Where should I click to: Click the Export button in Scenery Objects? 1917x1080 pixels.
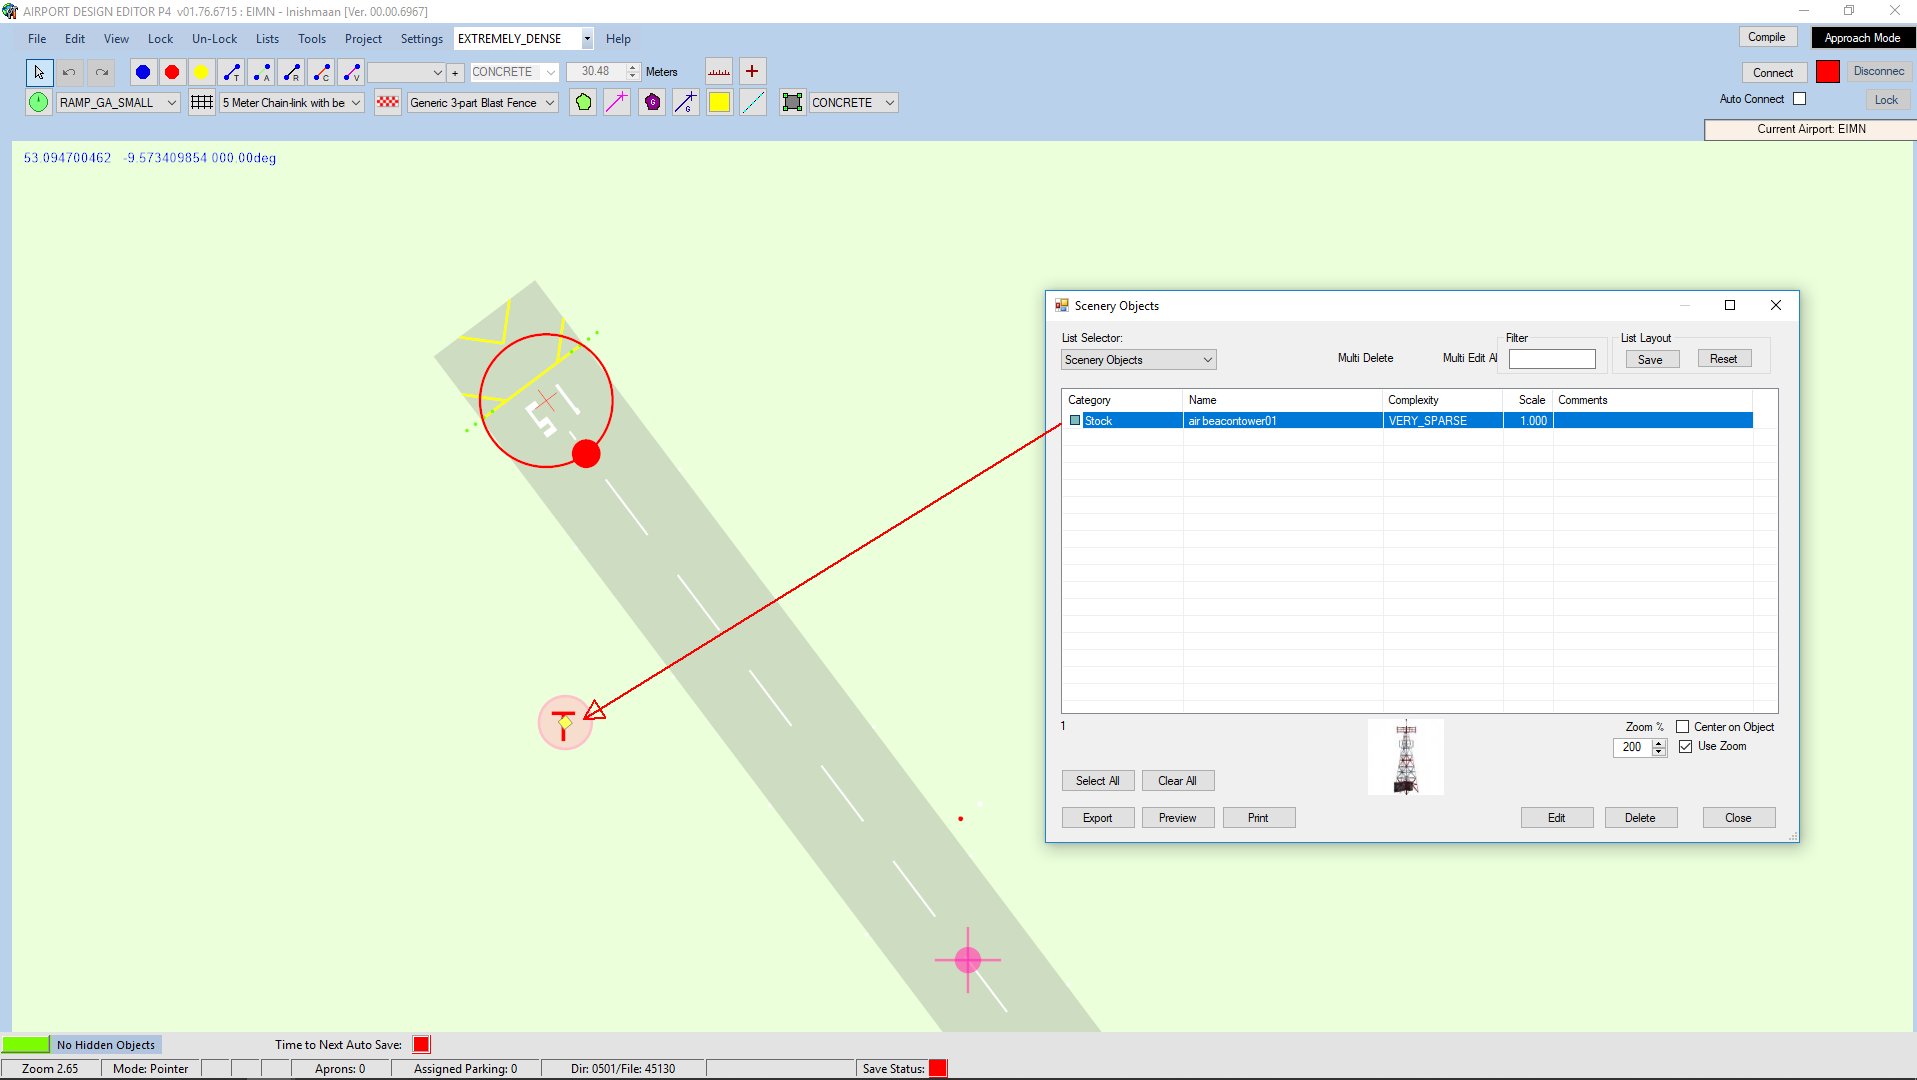click(x=1097, y=818)
